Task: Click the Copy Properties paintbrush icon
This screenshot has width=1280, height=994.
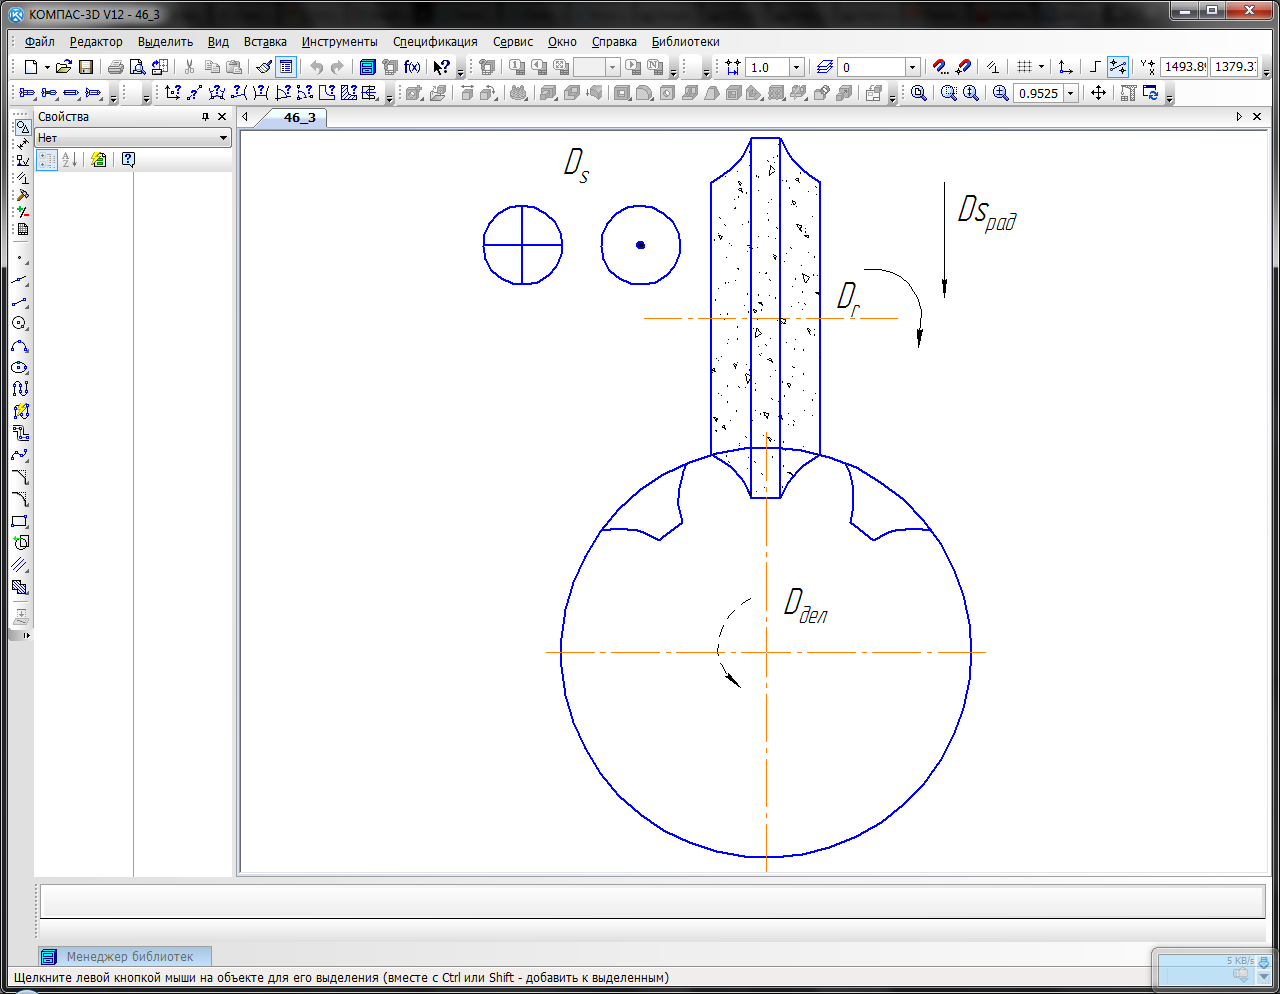Action: pyautogui.click(x=264, y=67)
